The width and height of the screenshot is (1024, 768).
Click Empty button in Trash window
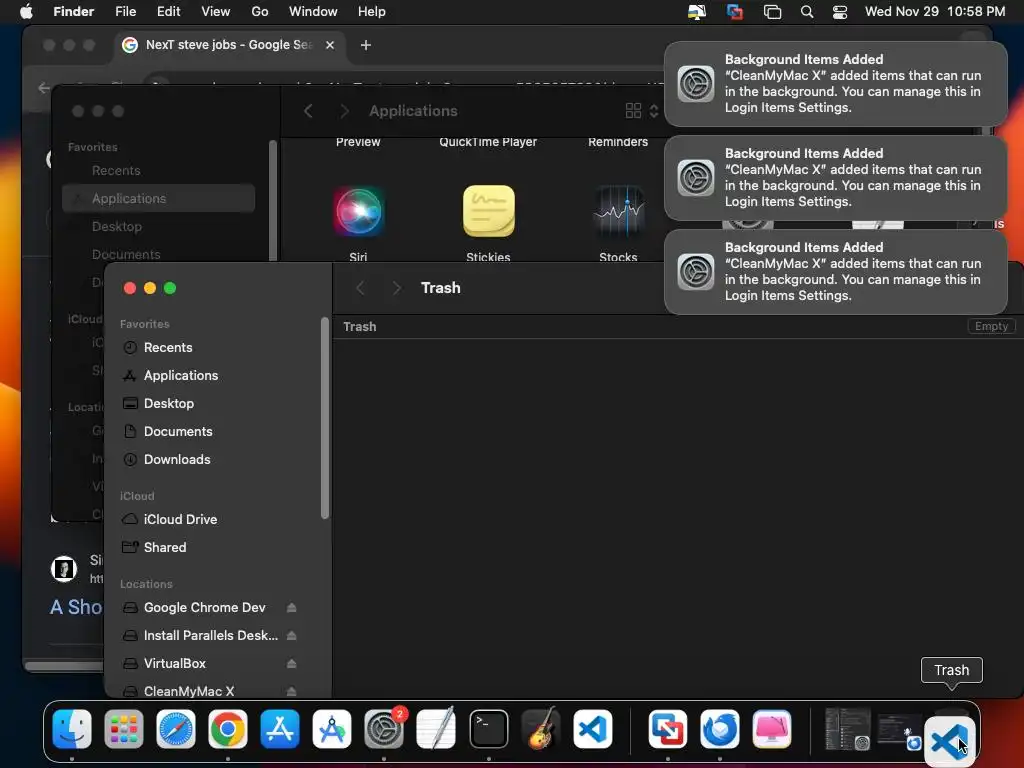coord(991,326)
